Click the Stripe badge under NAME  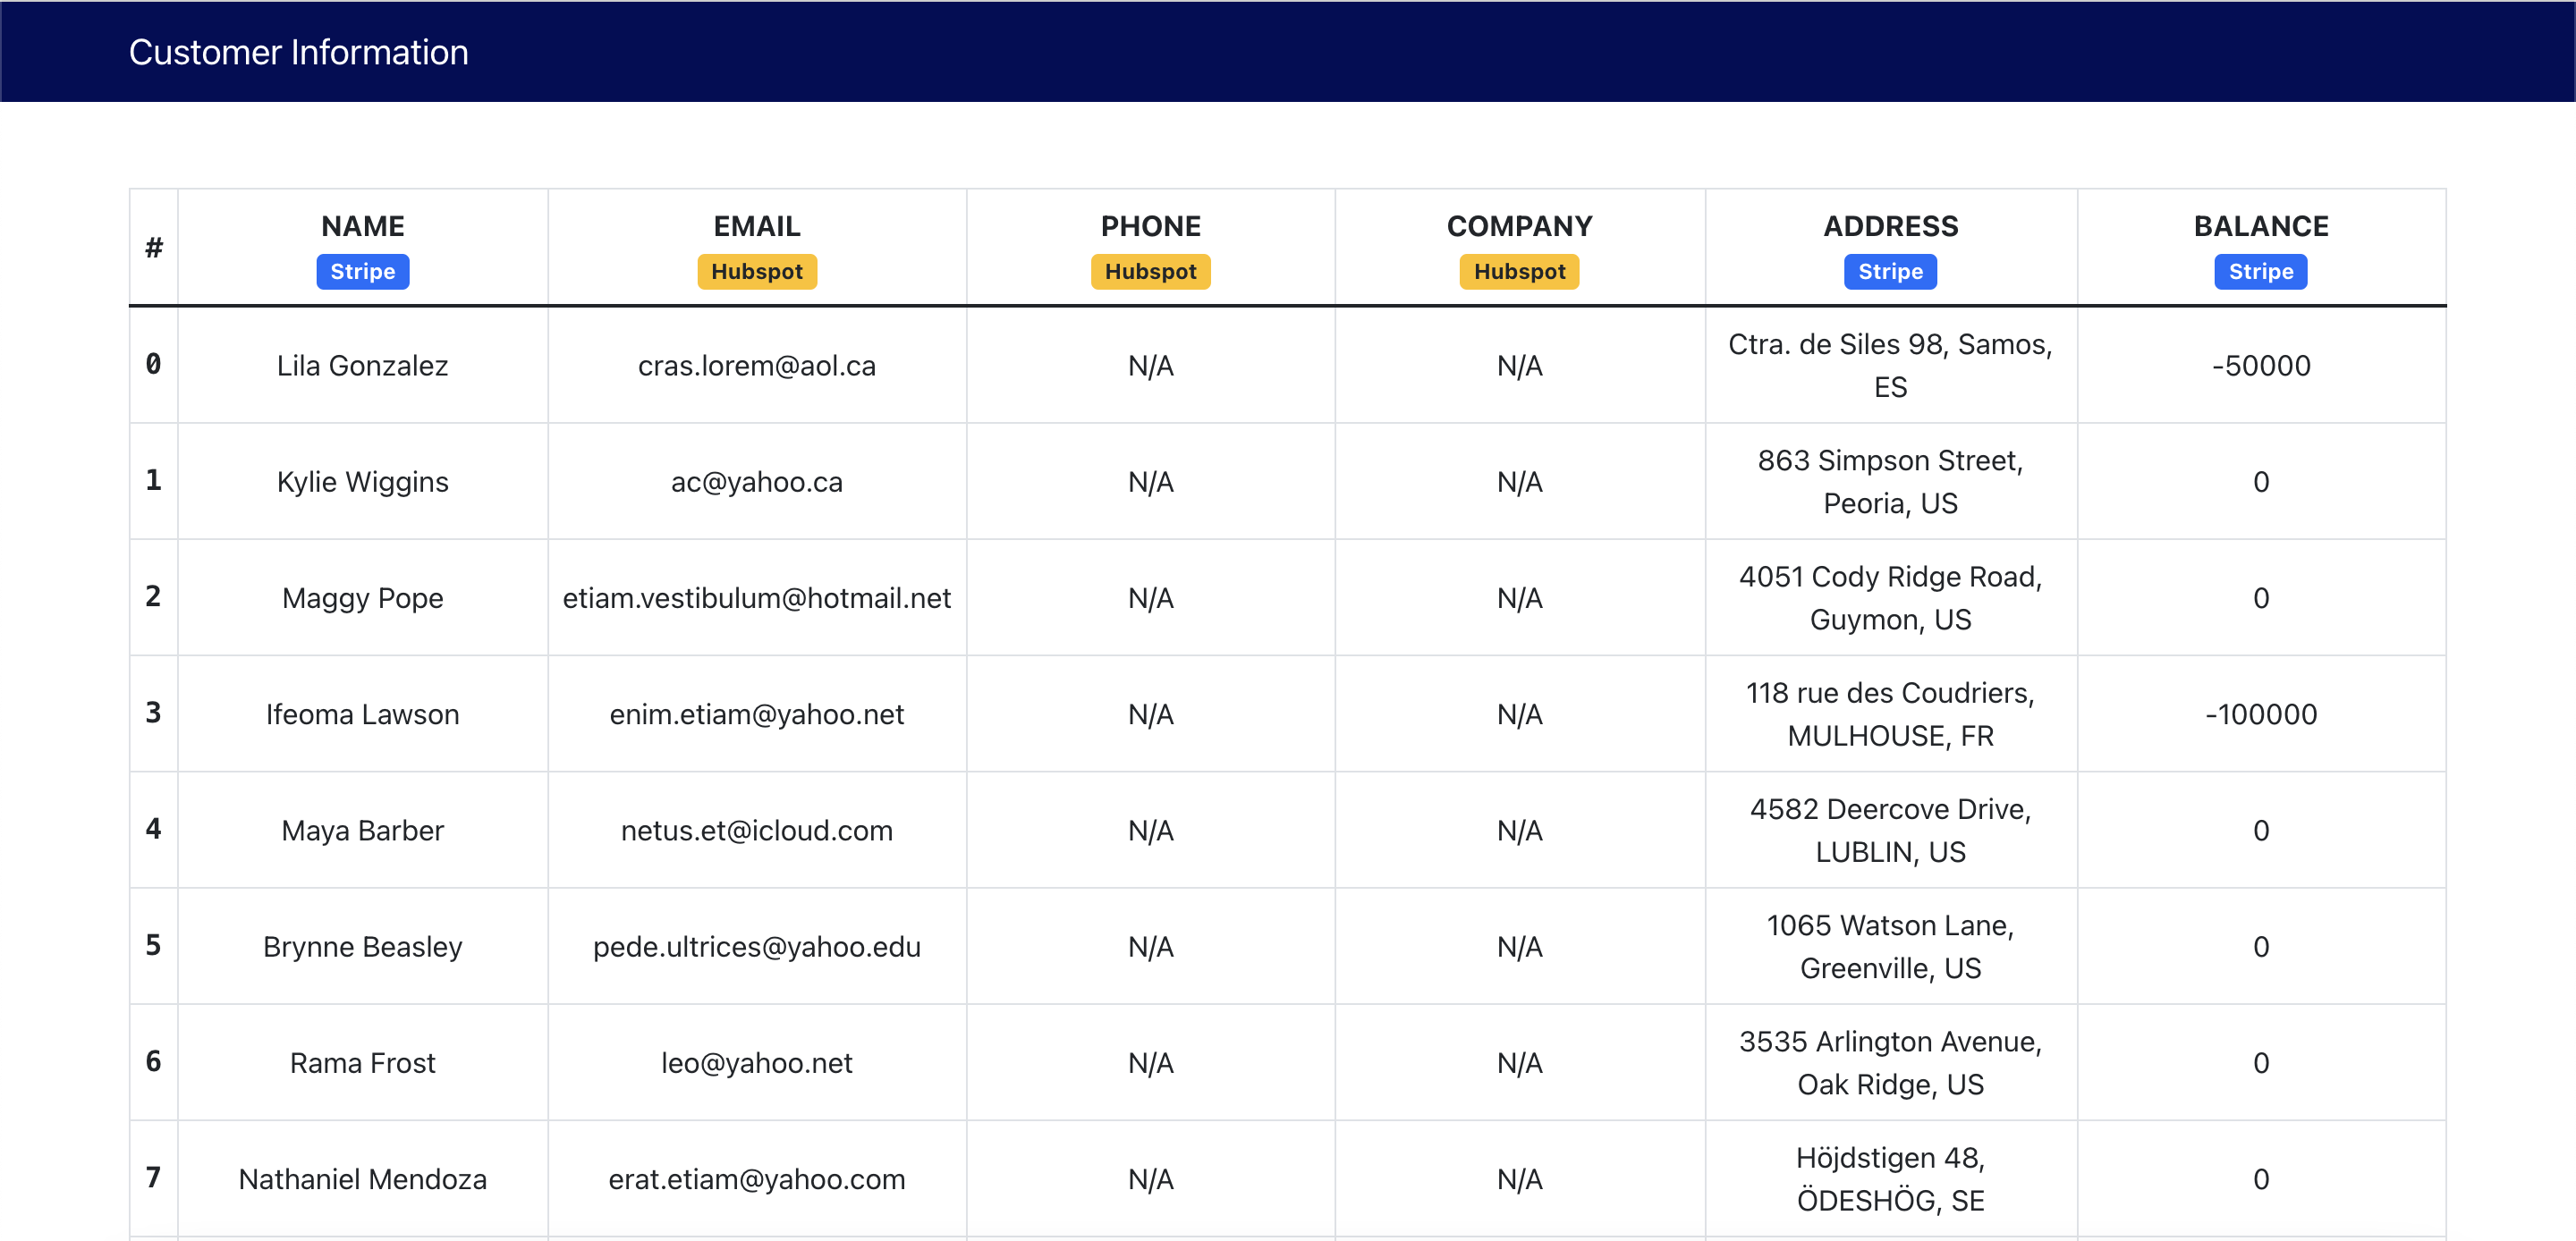tap(362, 271)
